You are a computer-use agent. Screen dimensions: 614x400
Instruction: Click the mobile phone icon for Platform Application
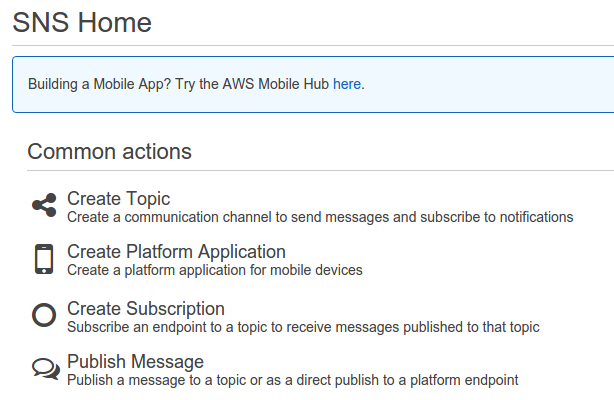43,259
